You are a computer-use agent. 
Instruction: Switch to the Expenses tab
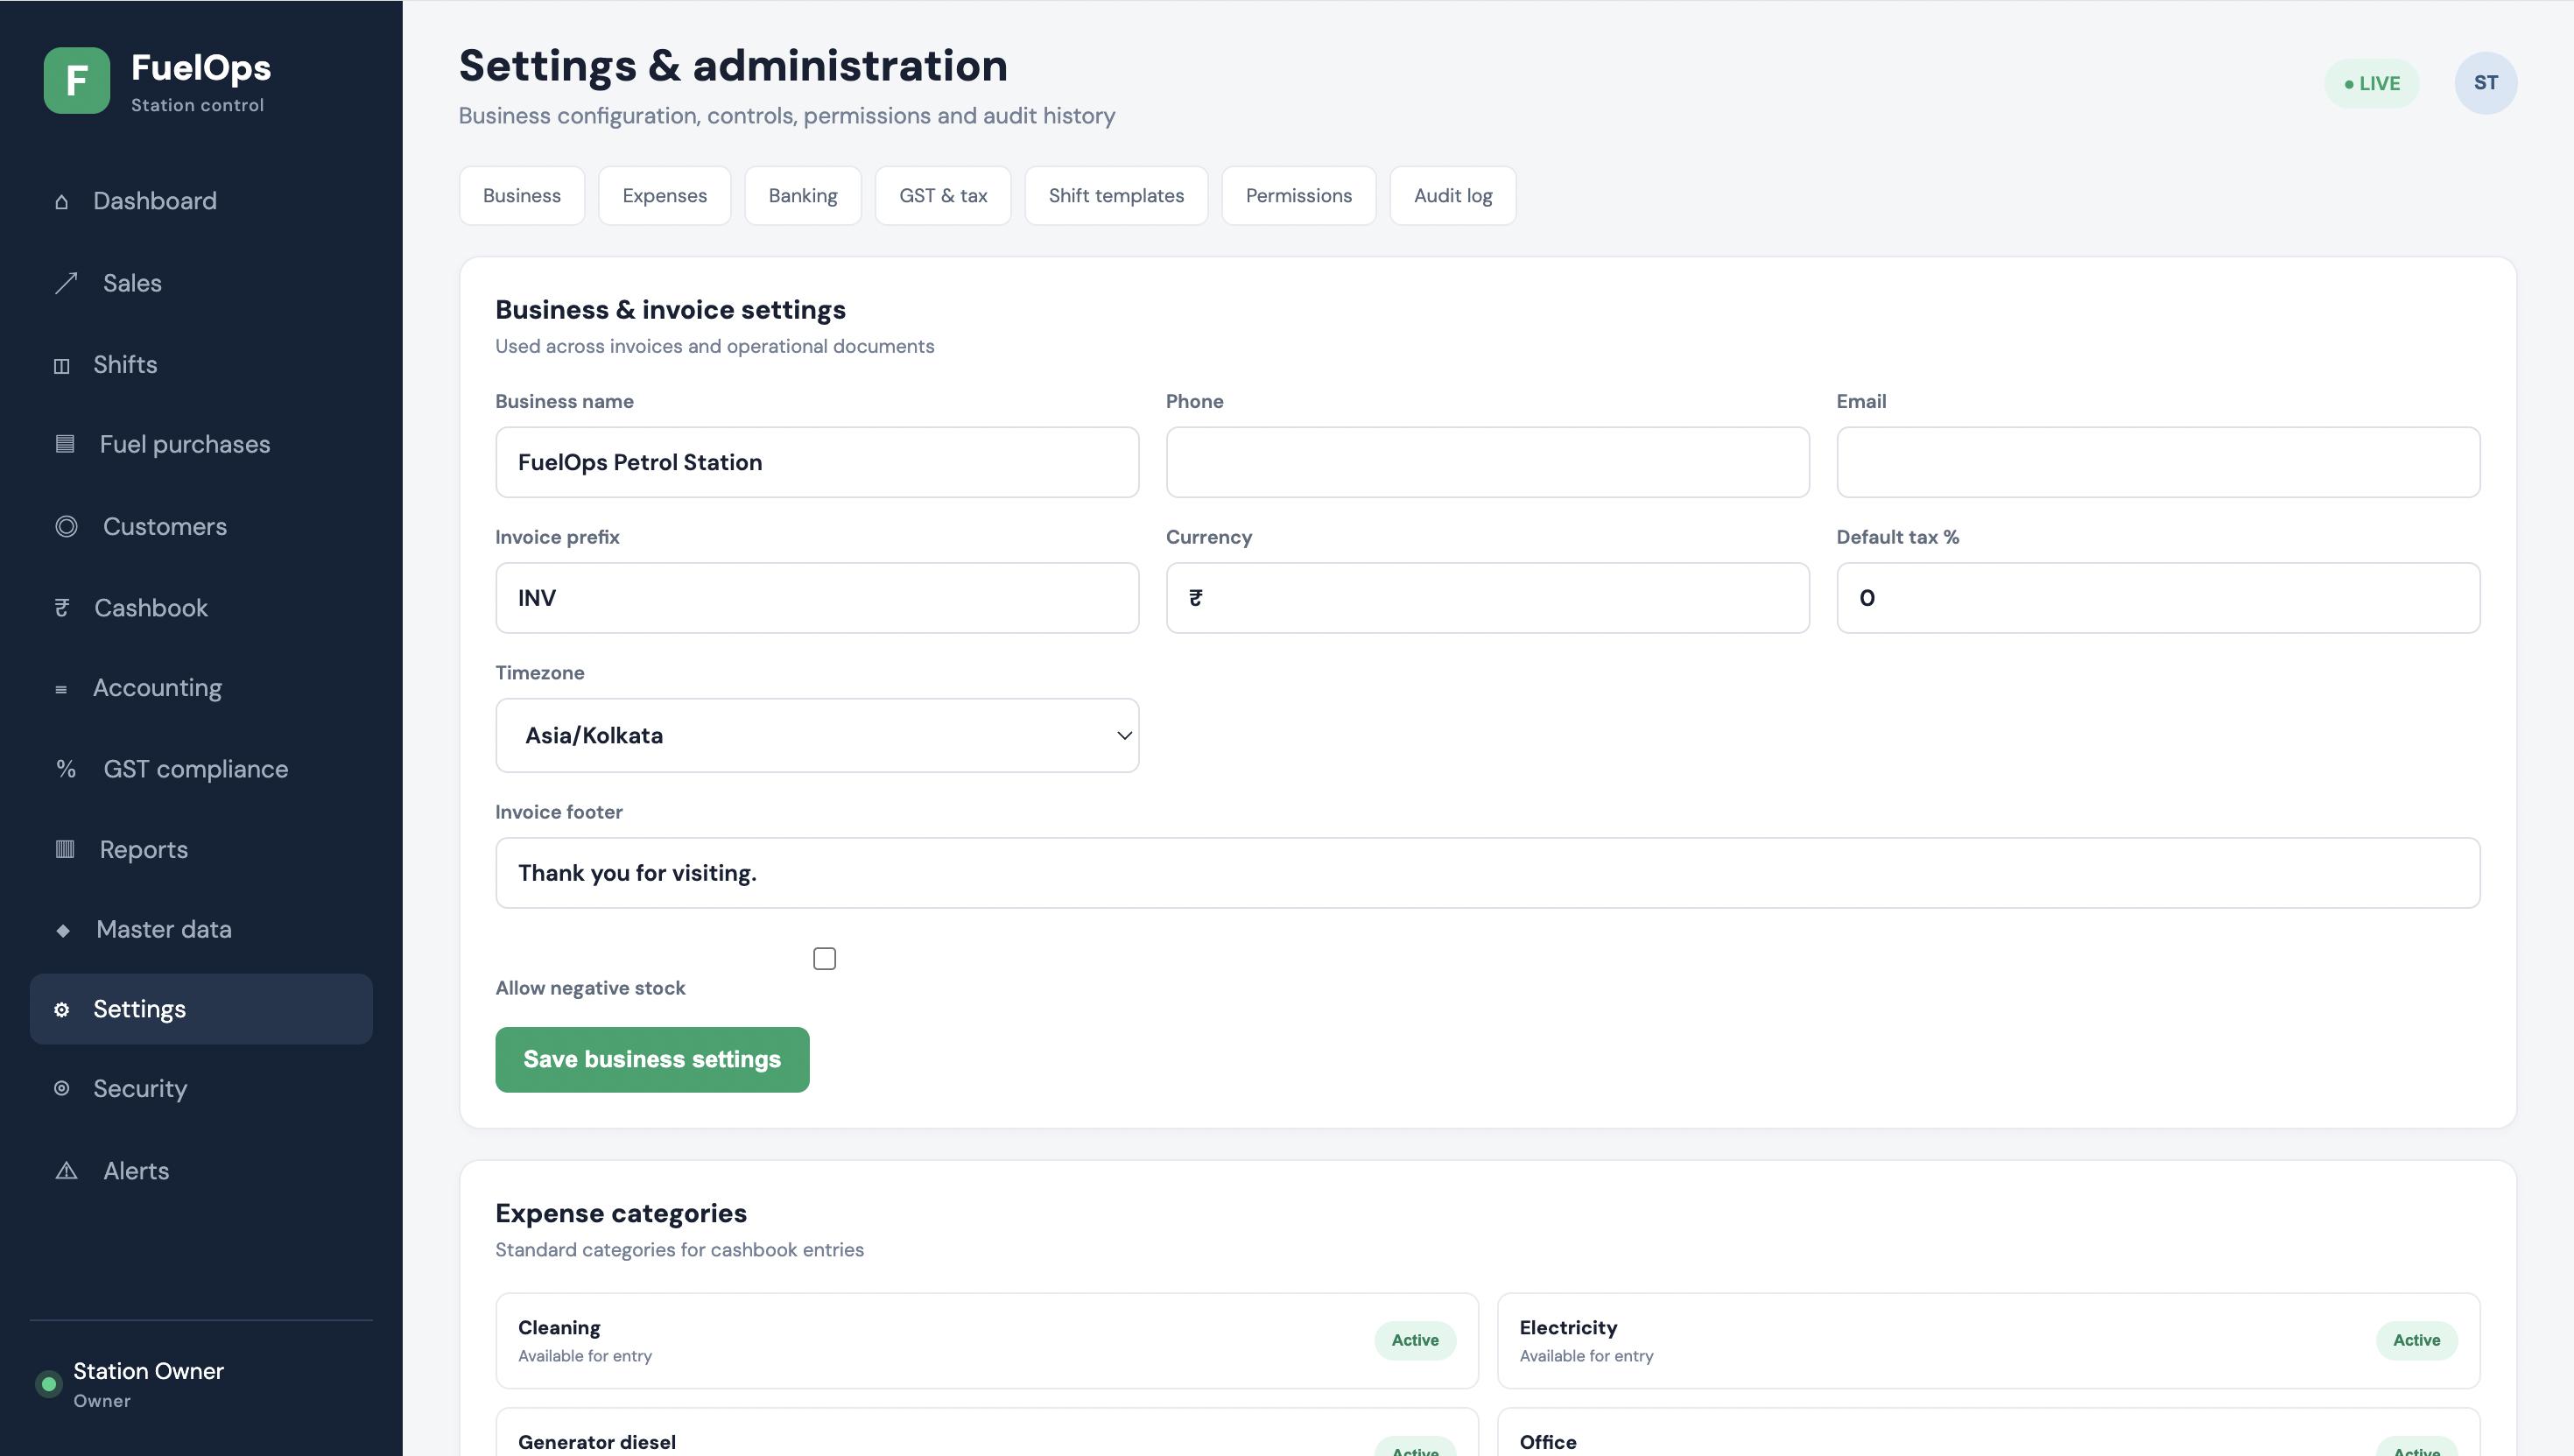click(664, 196)
